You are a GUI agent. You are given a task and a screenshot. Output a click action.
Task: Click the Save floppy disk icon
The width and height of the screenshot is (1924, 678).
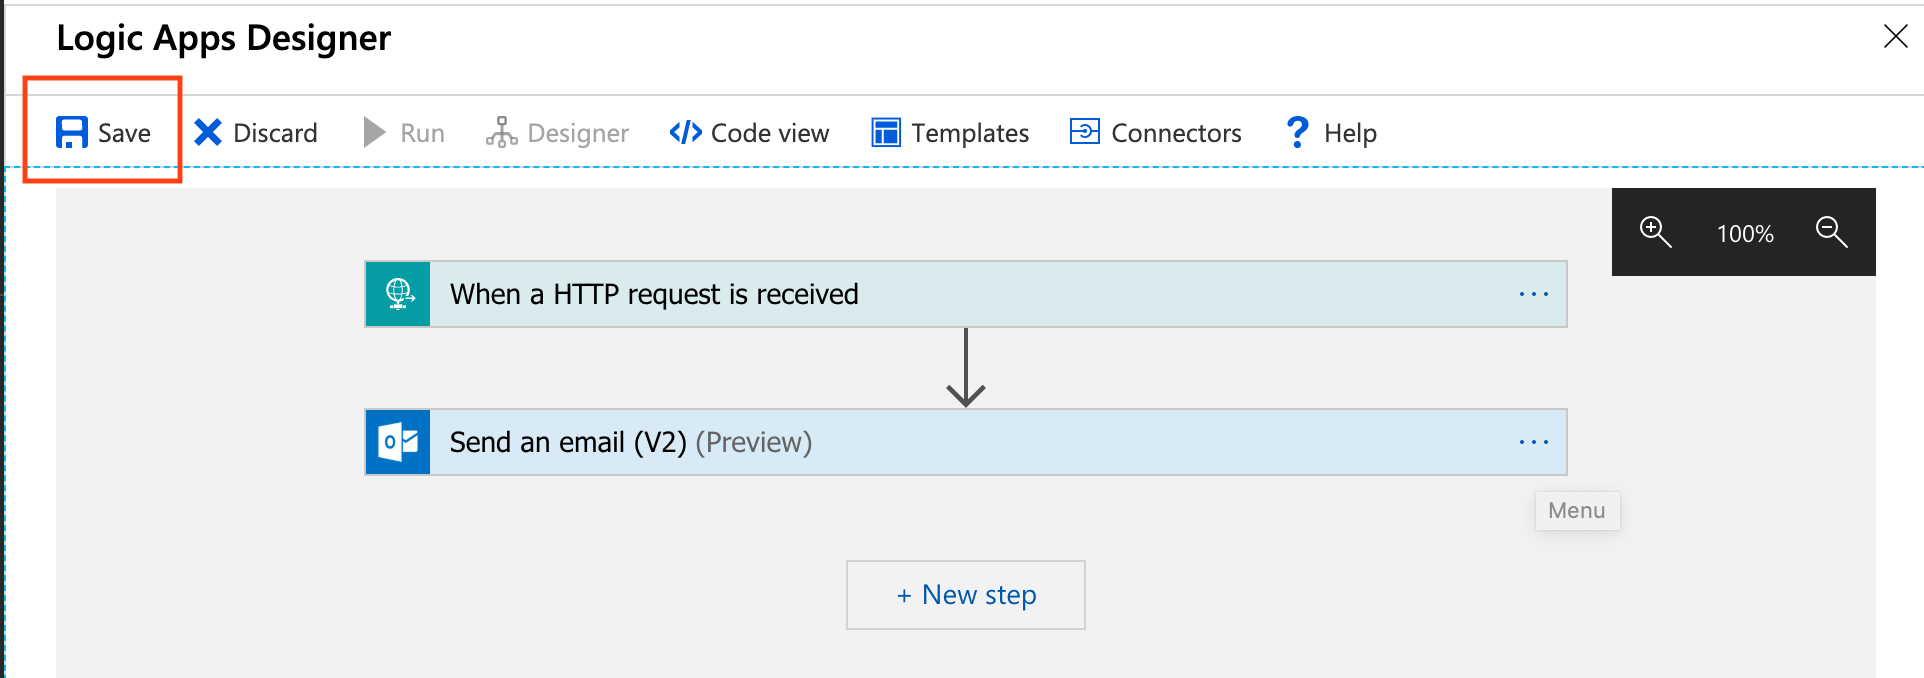click(x=72, y=133)
